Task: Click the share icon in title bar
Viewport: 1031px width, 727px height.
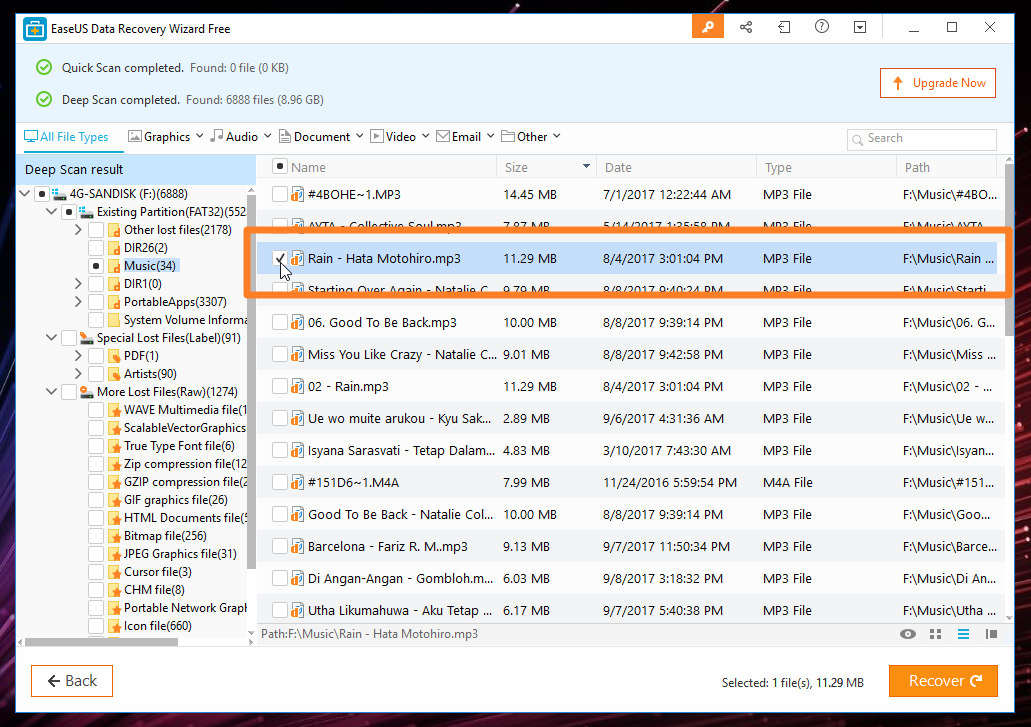Action: (x=746, y=27)
